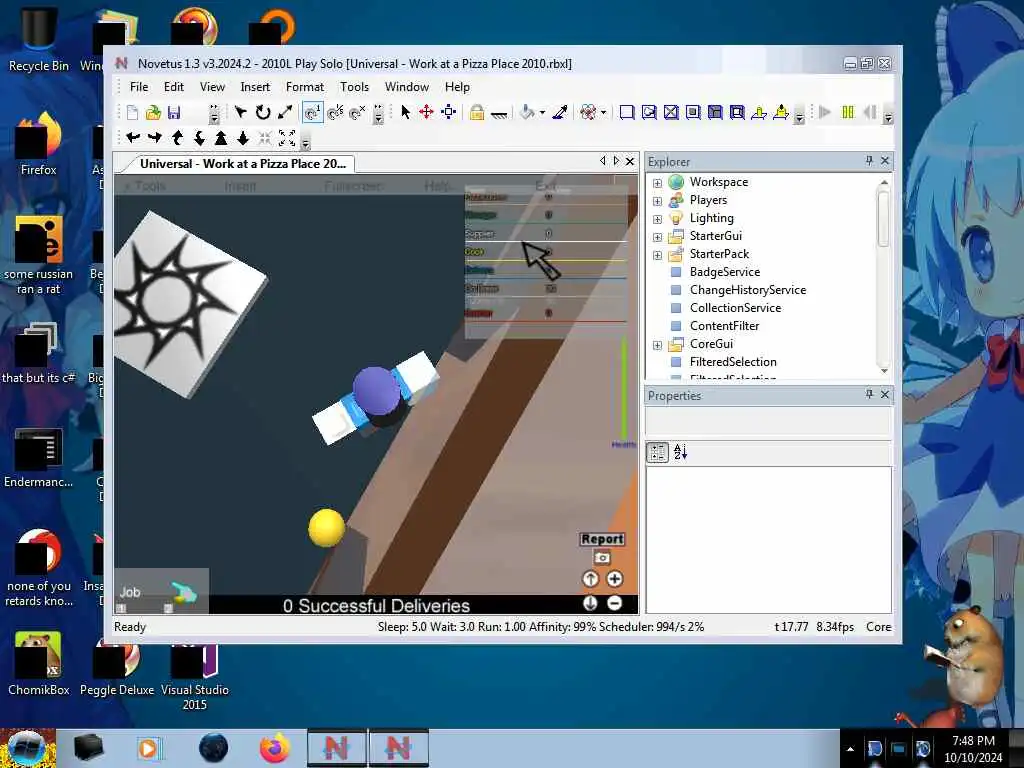Pan the camera left with the left arrow
Image resolution: width=1024 pixels, height=768 pixels.
[x=133, y=137]
